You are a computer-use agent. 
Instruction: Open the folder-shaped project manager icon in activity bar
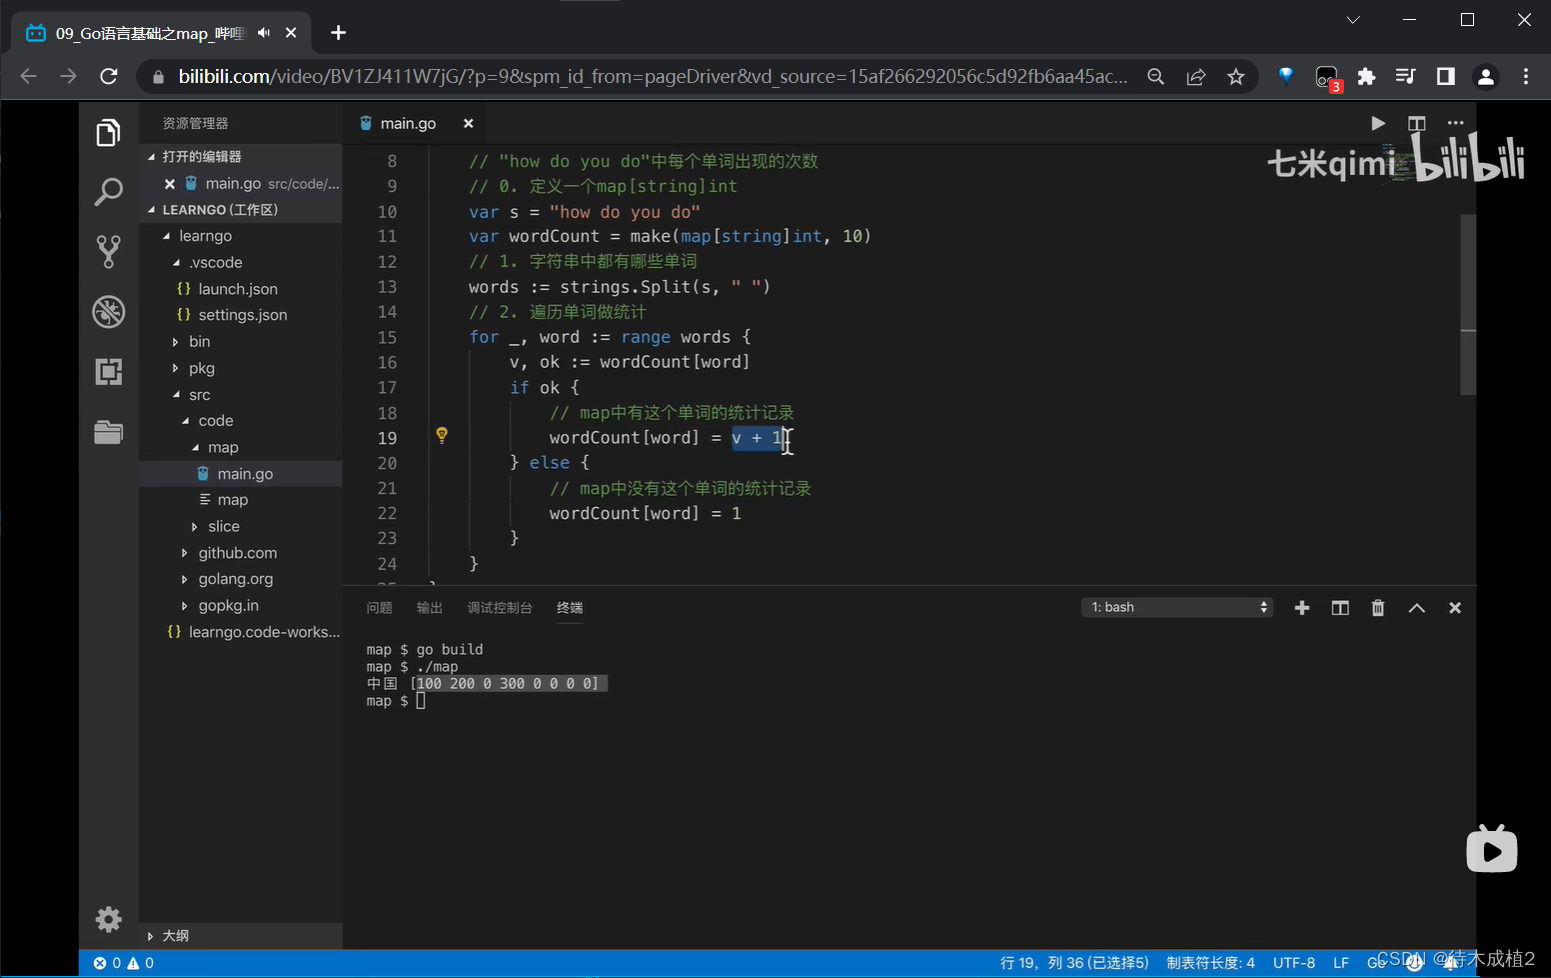tap(108, 432)
